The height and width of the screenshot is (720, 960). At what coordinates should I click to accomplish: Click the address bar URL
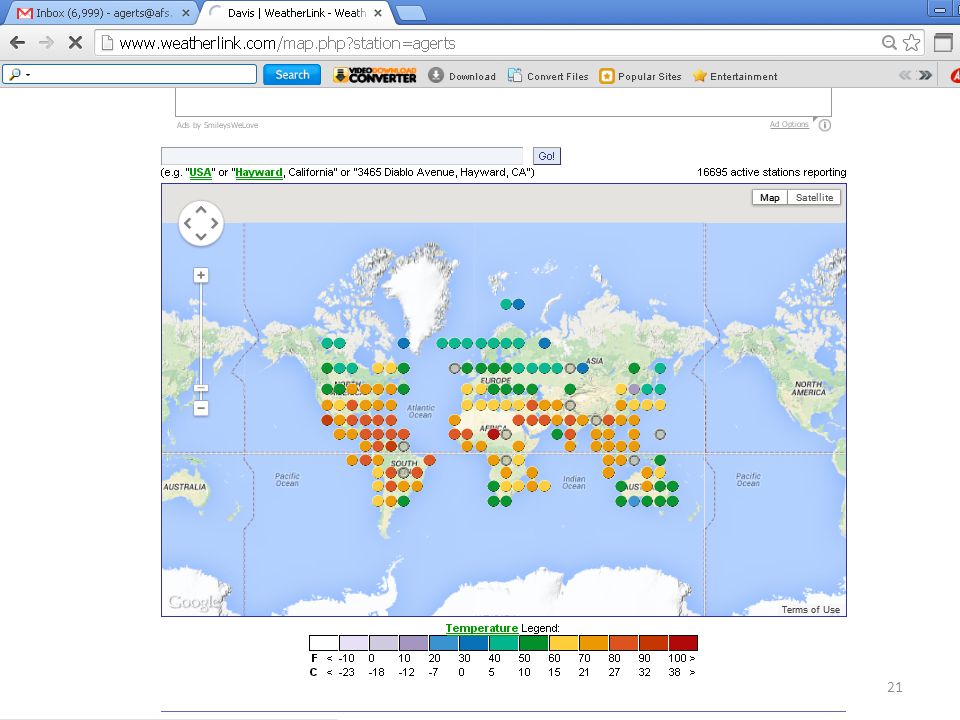tap(287, 43)
